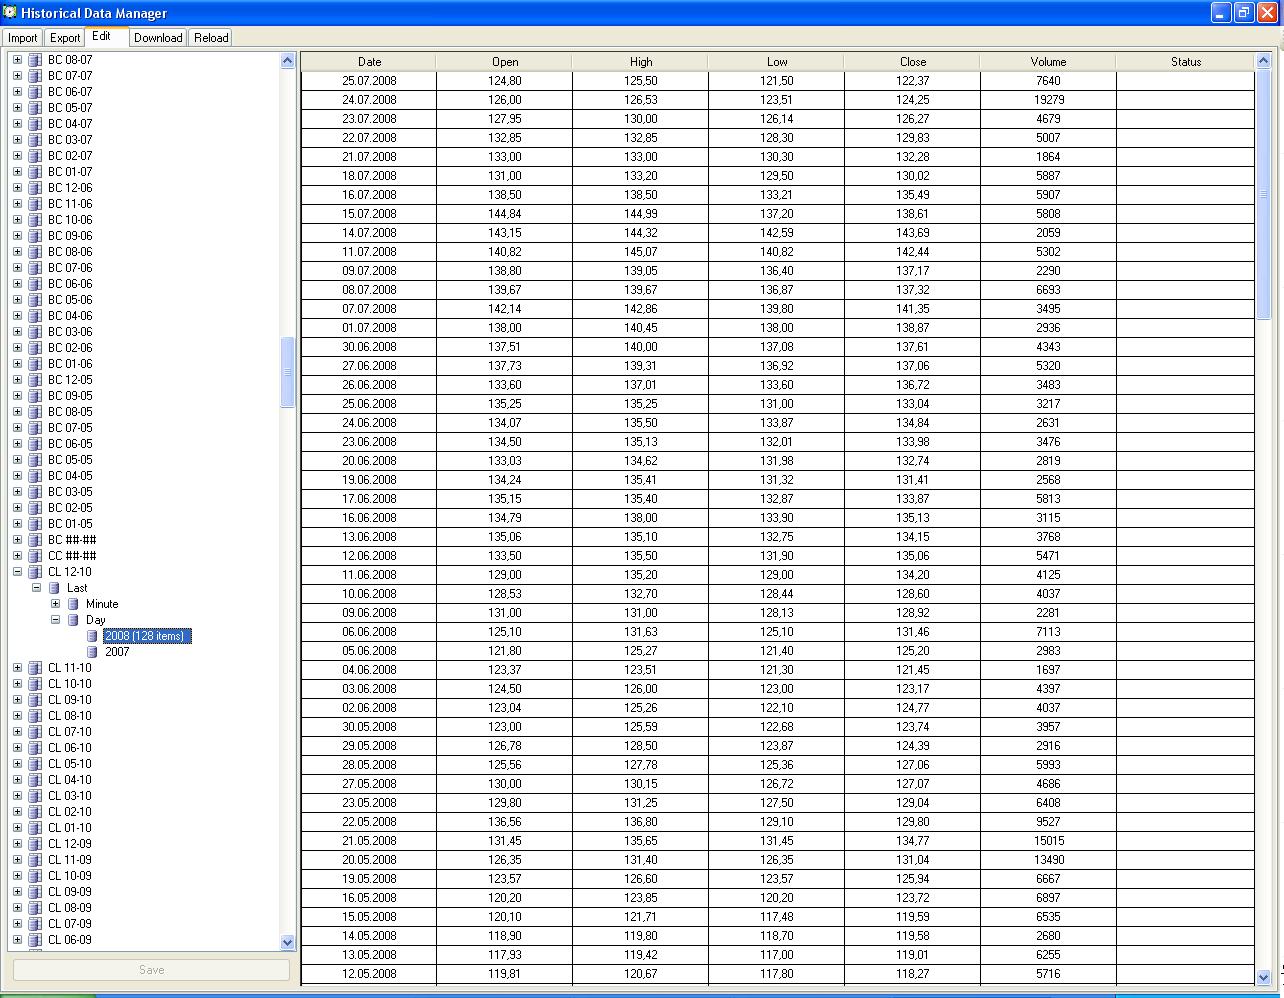The width and height of the screenshot is (1284, 998).
Task: Click the tree panel scroll-up arrow
Action: point(288,61)
